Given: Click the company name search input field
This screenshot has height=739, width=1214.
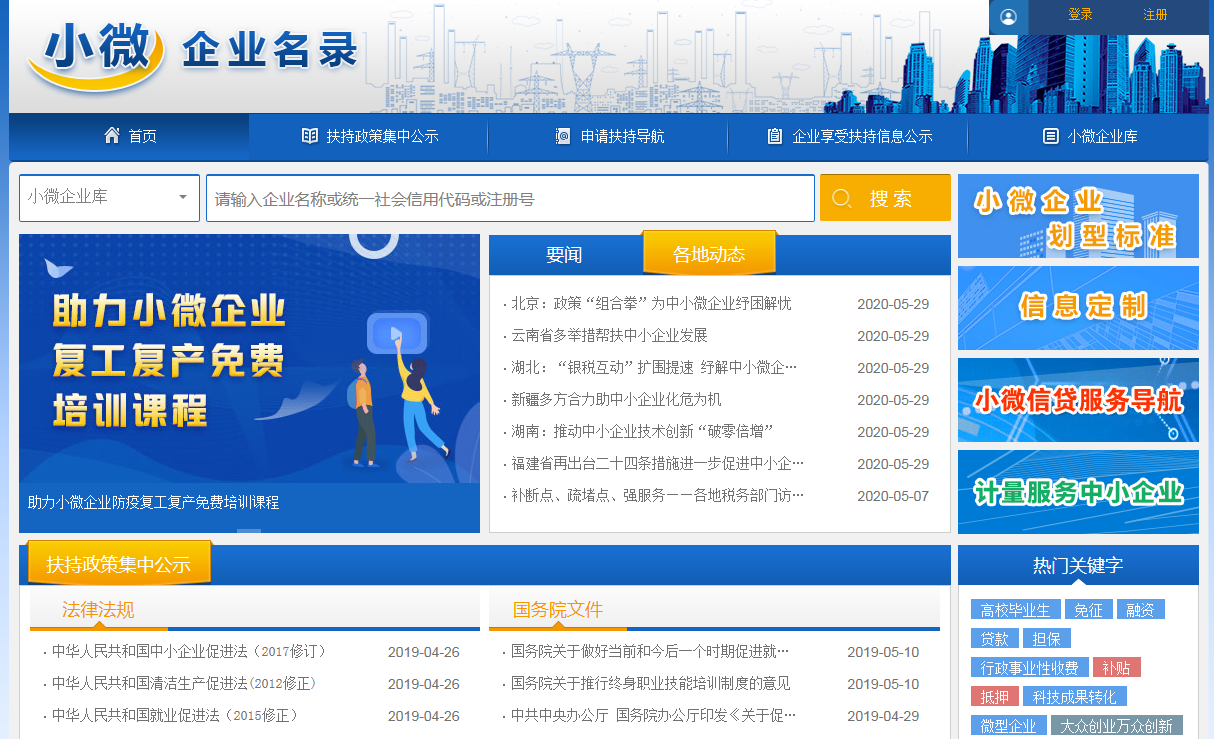Looking at the screenshot, I should click(x=510, y=199).
